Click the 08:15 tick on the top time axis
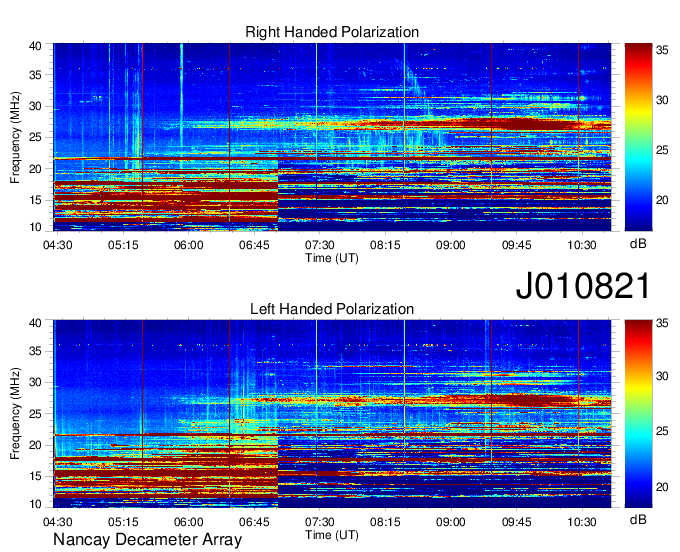680x552 pixels. click(x=385, y=245)
